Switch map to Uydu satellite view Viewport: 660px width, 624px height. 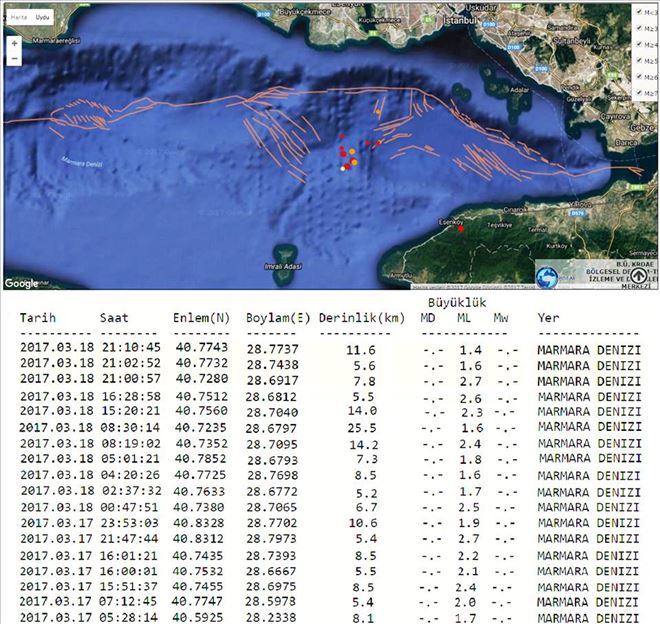pos(41,18)
